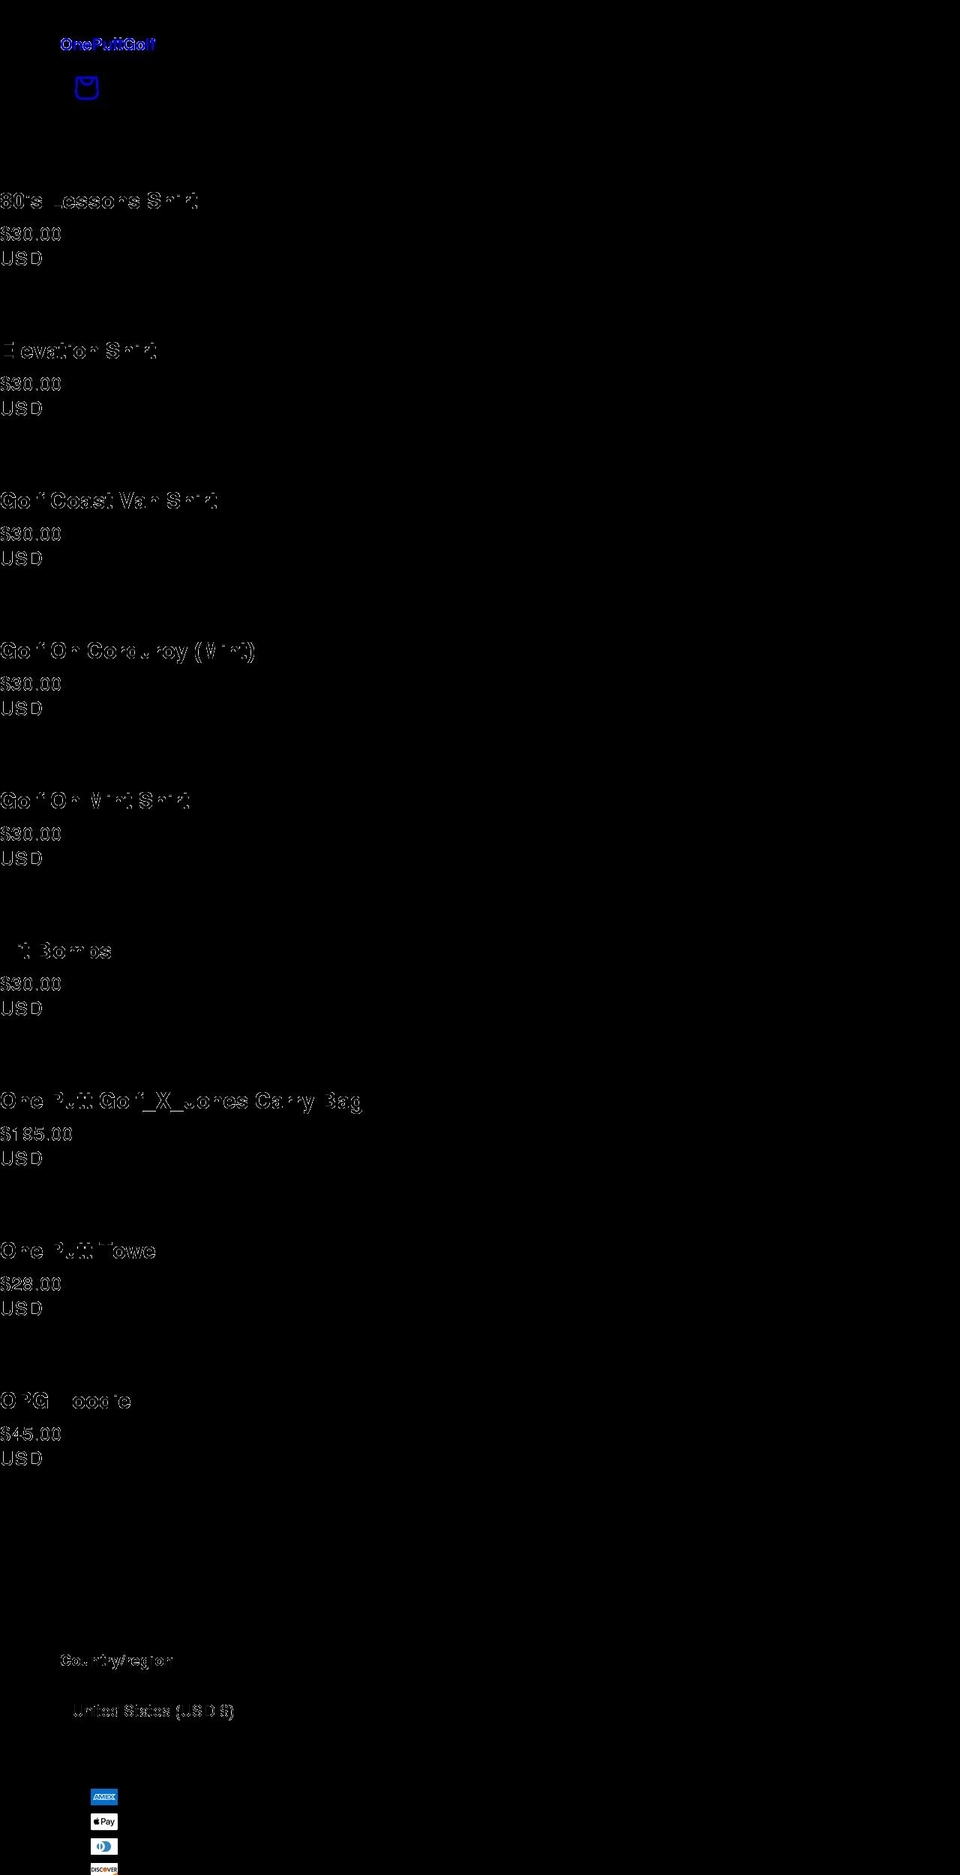Screen dimensions: 960x1875
Task: Open the shopping cart icon
Action: [x=87, y=88]
